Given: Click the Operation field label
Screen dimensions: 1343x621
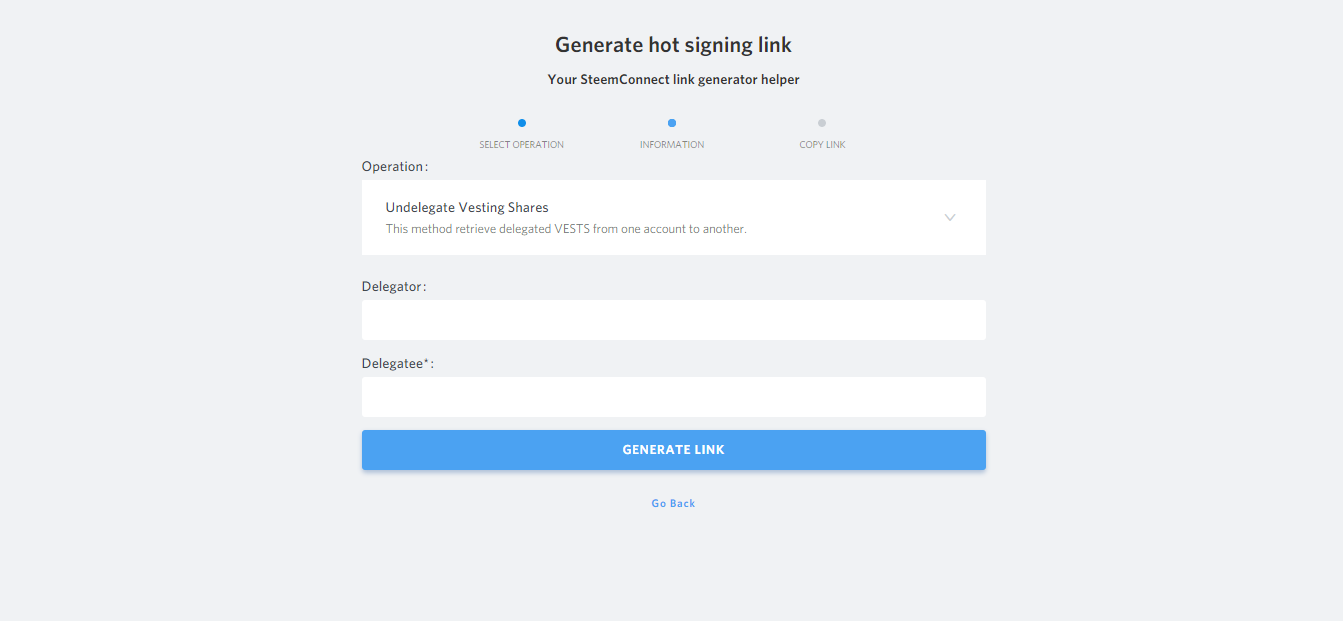Looking at the screenshot, I should point(392,167).
